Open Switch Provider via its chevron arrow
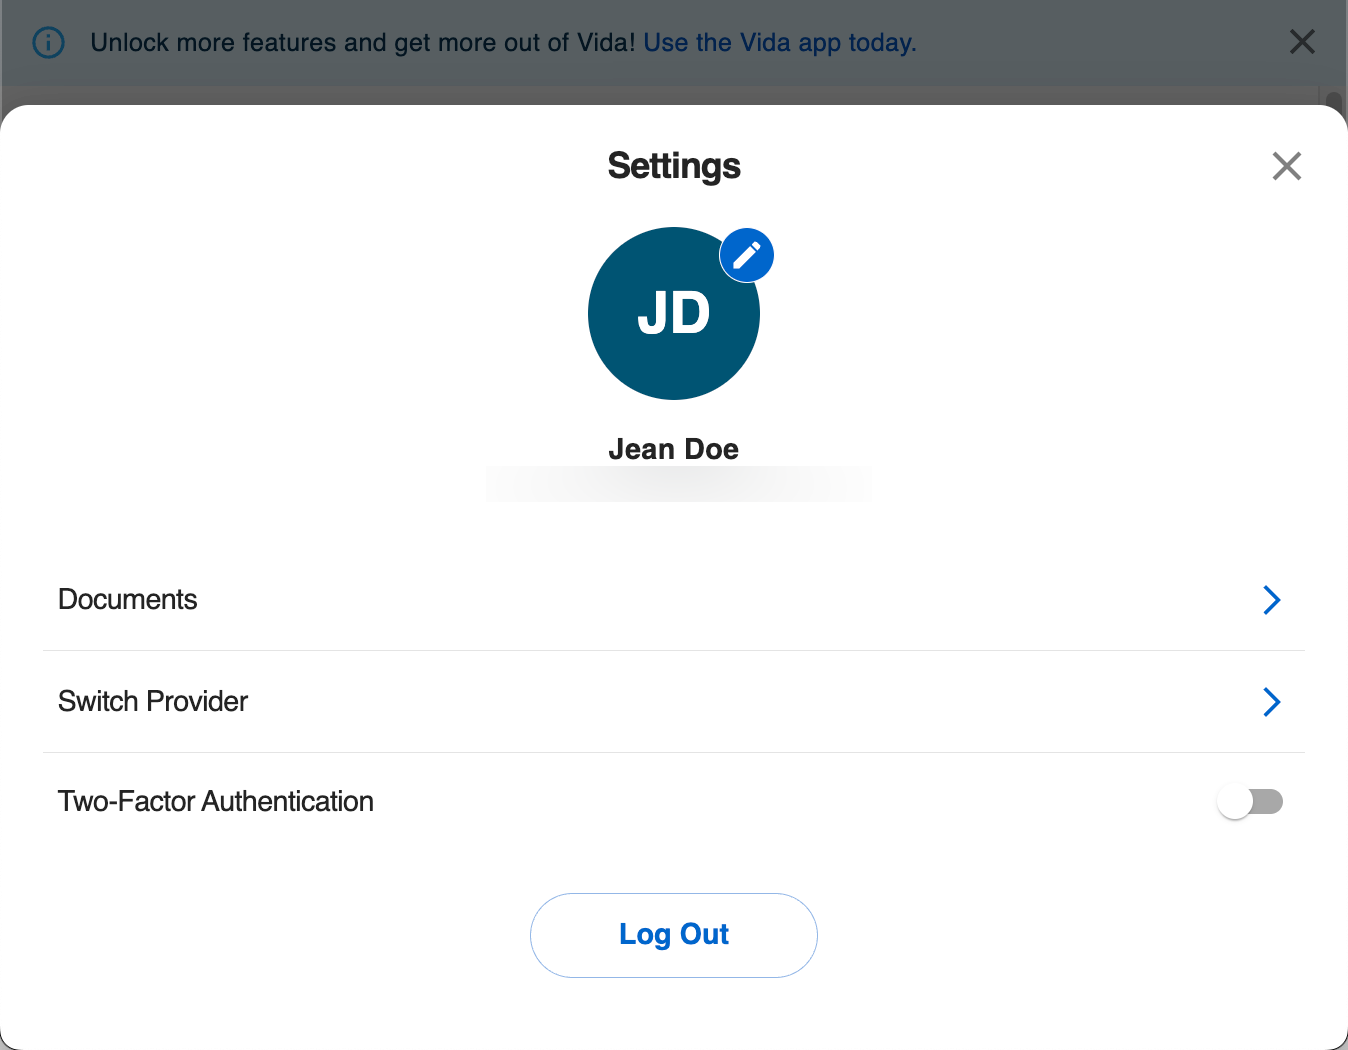This screenshot has width=1348, height=1050. 1271,702
